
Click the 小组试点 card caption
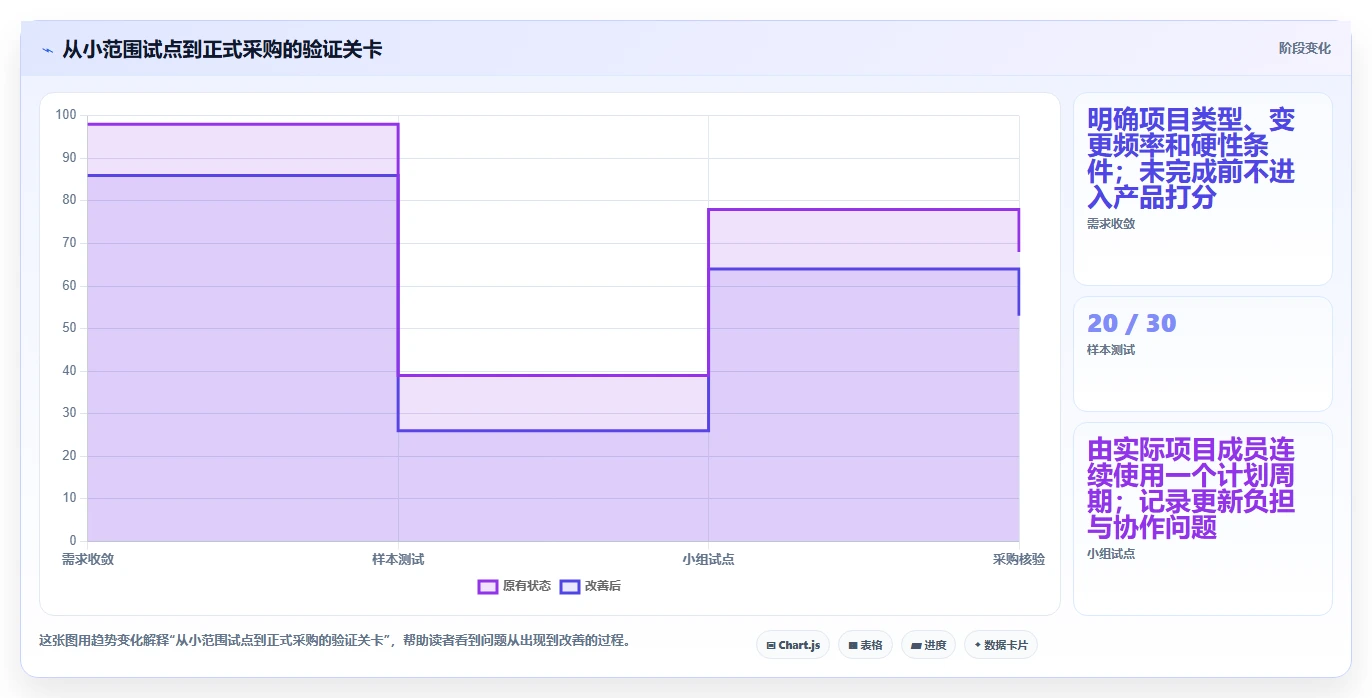click(x=1111, y=554)
